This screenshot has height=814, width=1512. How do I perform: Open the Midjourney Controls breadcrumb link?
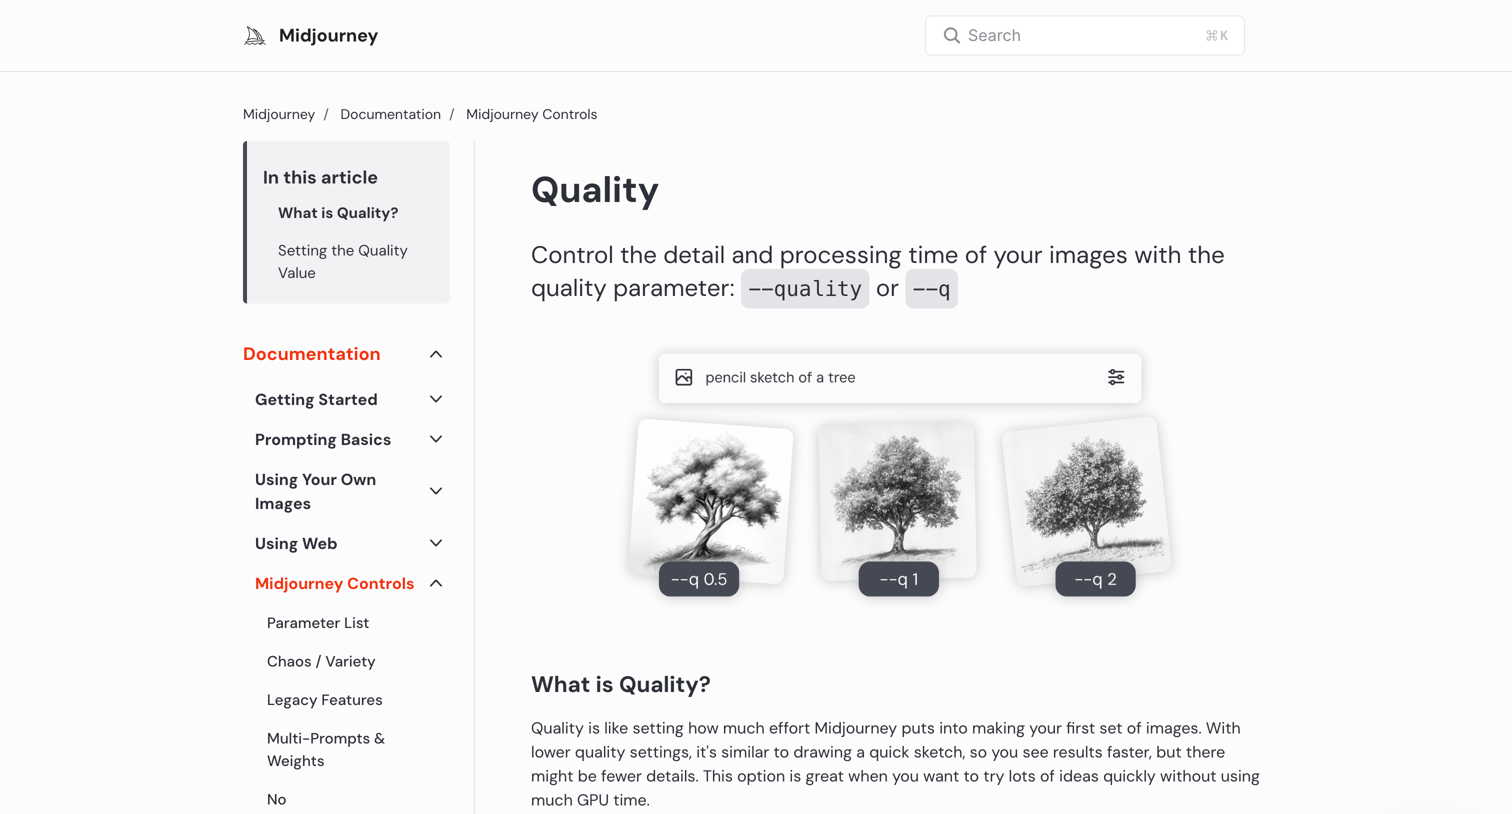pyautogui.click(x=531, y=114)
